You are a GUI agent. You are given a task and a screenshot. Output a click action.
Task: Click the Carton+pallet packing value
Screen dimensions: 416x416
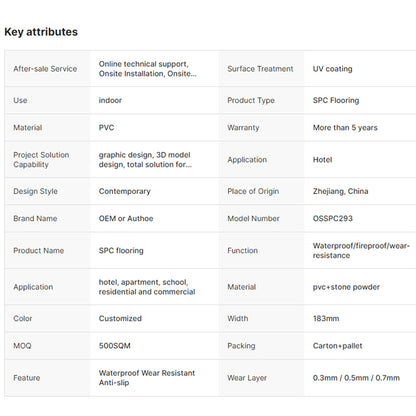pyautogui.click(x=337, y=346)
